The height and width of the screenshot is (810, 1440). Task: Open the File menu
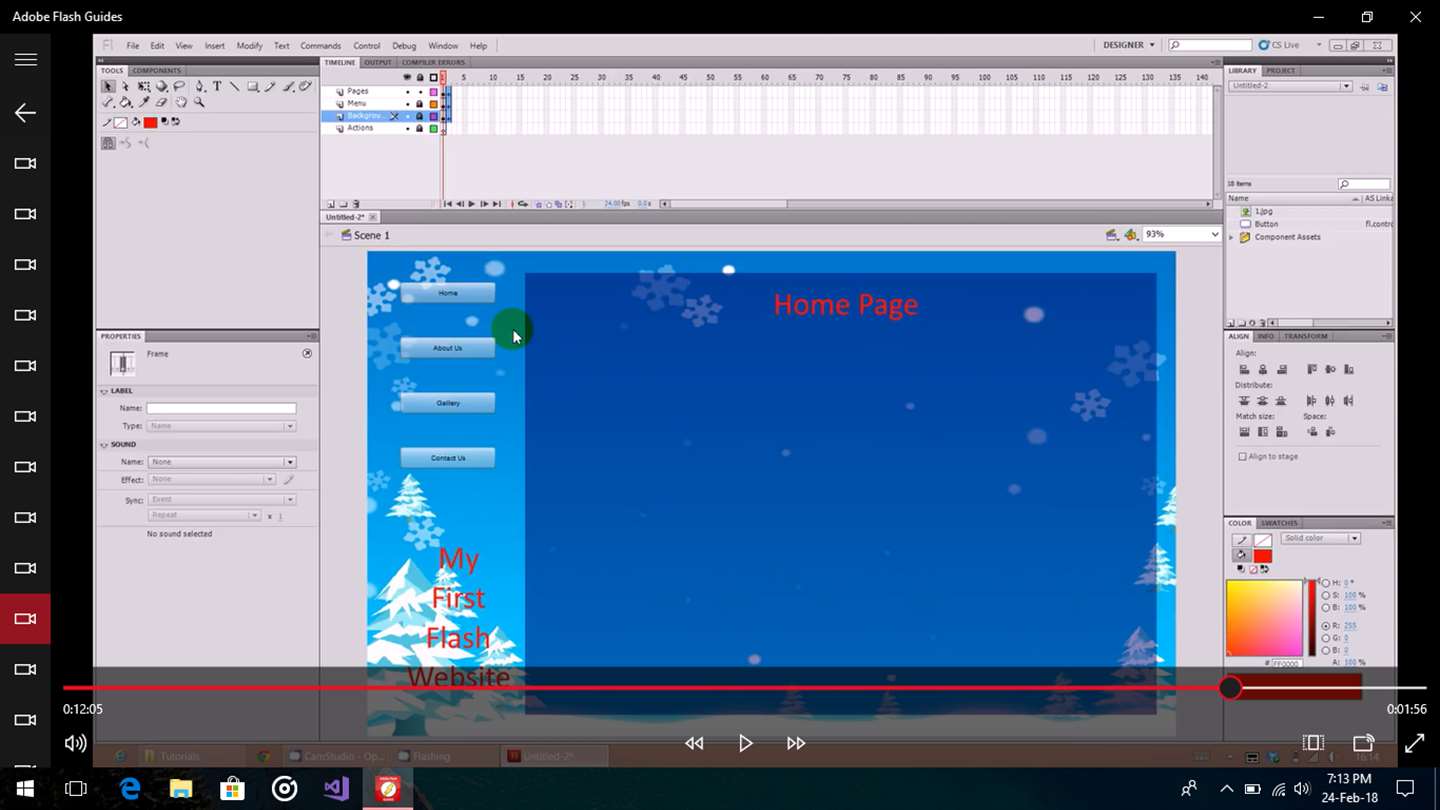(132, 46)
